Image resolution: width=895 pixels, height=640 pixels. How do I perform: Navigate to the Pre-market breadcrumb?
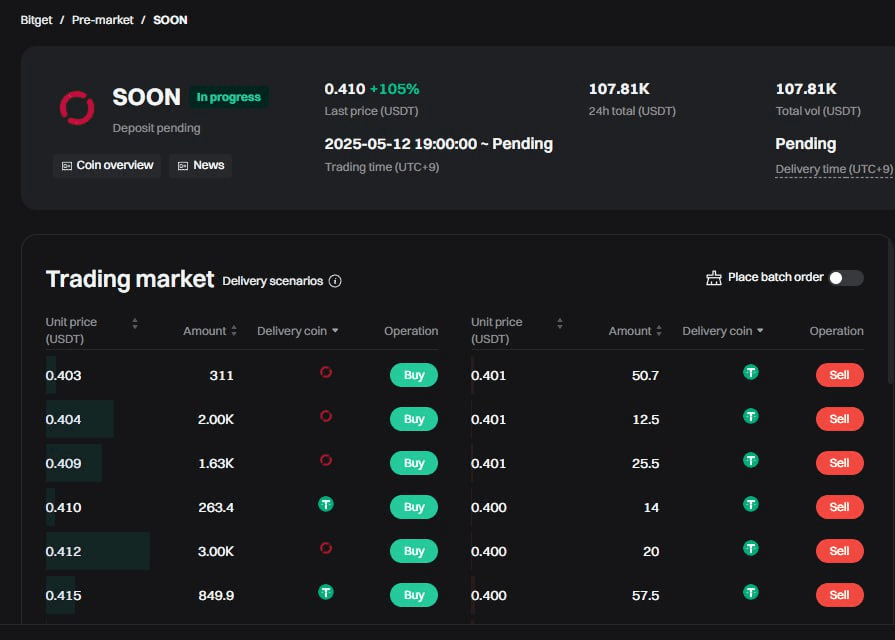[103, 20]
